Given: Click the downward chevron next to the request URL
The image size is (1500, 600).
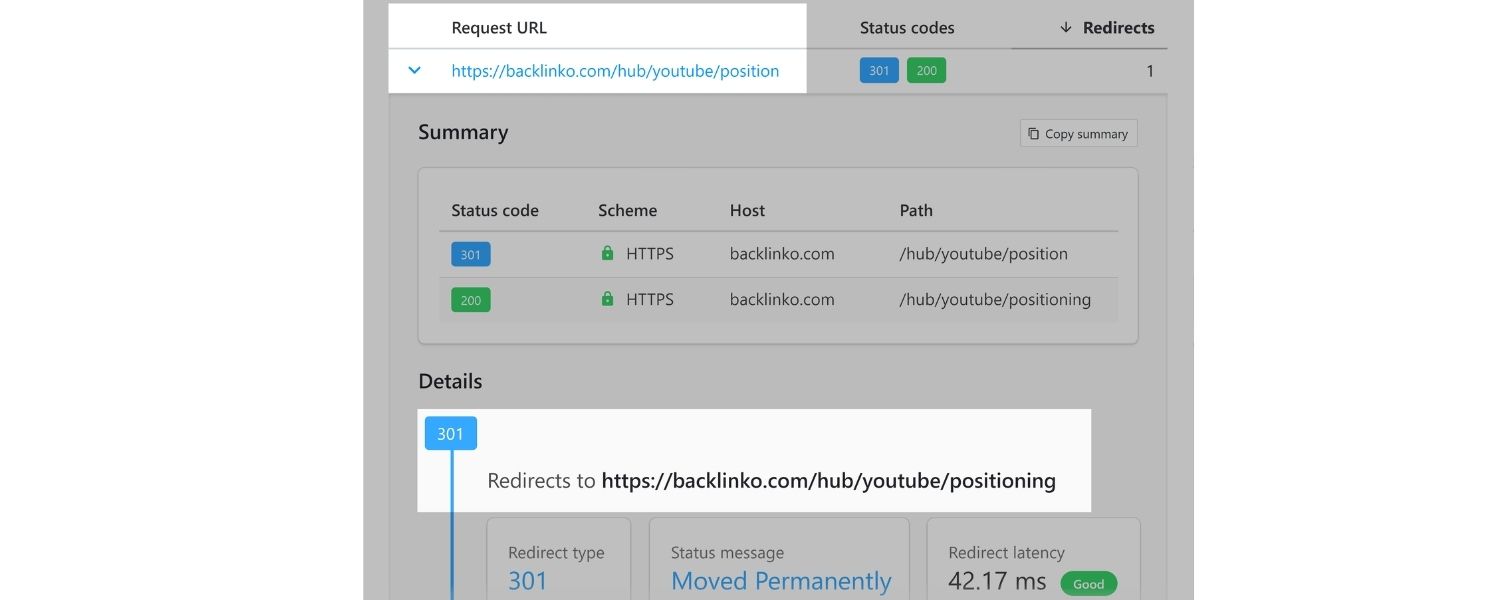Looking at the screenshot, I should point(413,70).
